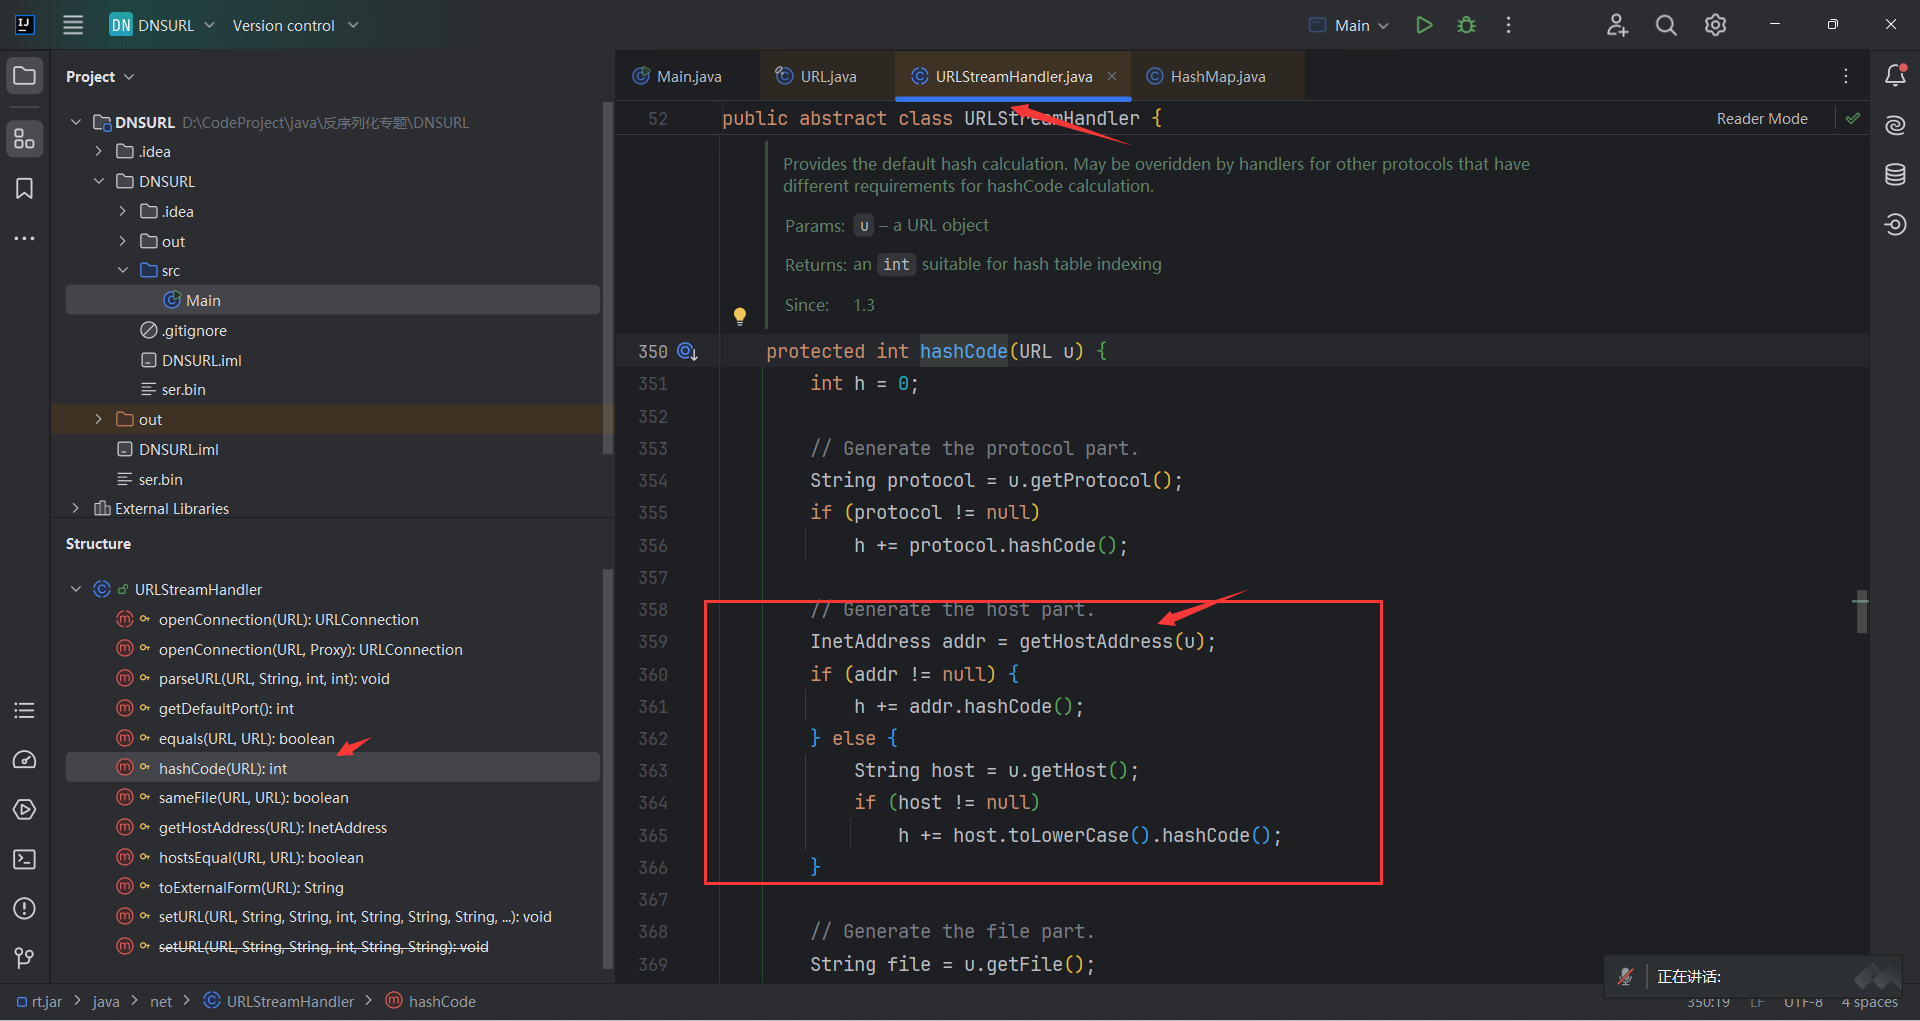Open the Notifications bell
Image resolution: width=1920 pixels, height=1021 pixels.
(x=1895, y=75)
